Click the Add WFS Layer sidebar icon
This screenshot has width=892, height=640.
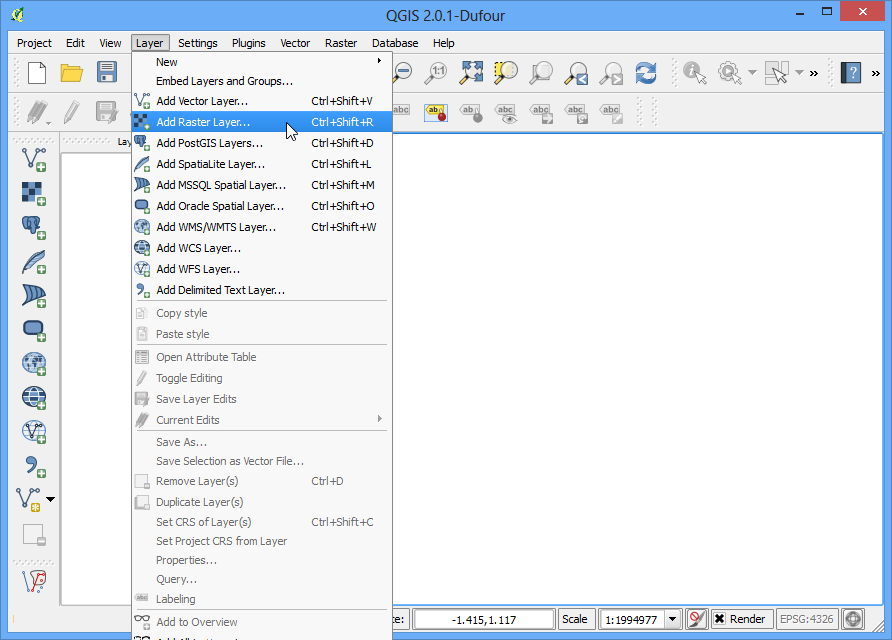[34, 432]
